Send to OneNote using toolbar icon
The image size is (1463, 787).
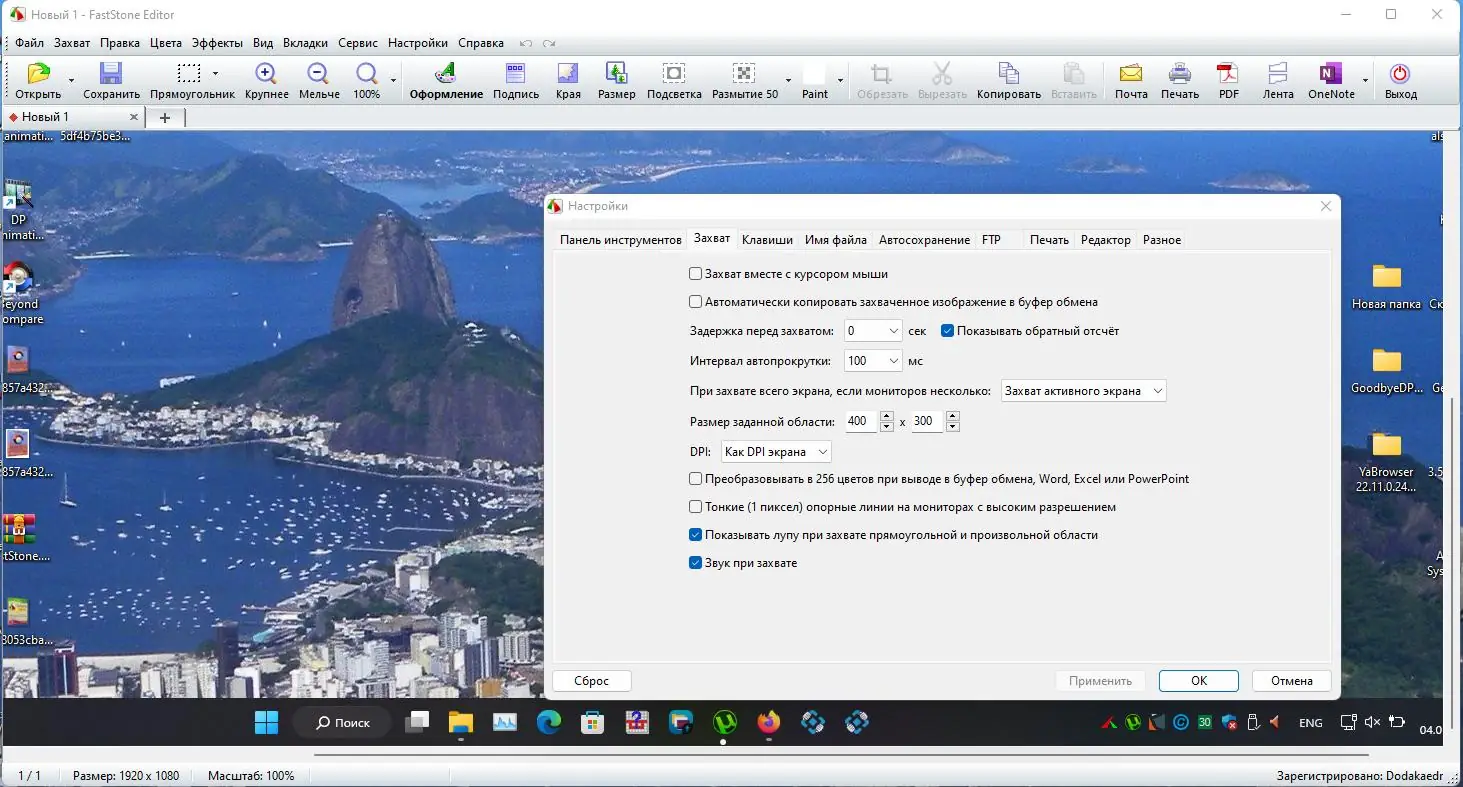pyautogui.click(x=1330, y=75)
